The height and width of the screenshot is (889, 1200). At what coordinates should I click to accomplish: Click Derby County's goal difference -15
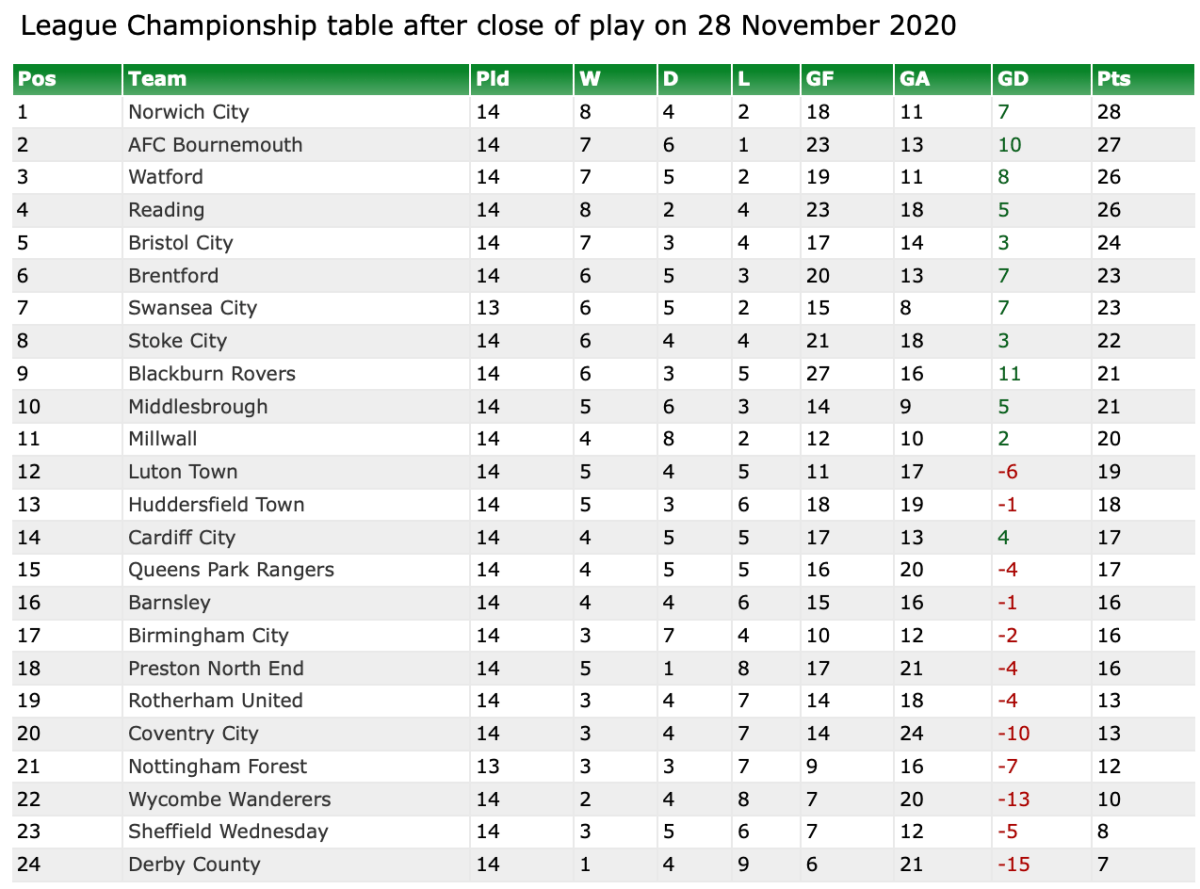tap(1013, 865)
